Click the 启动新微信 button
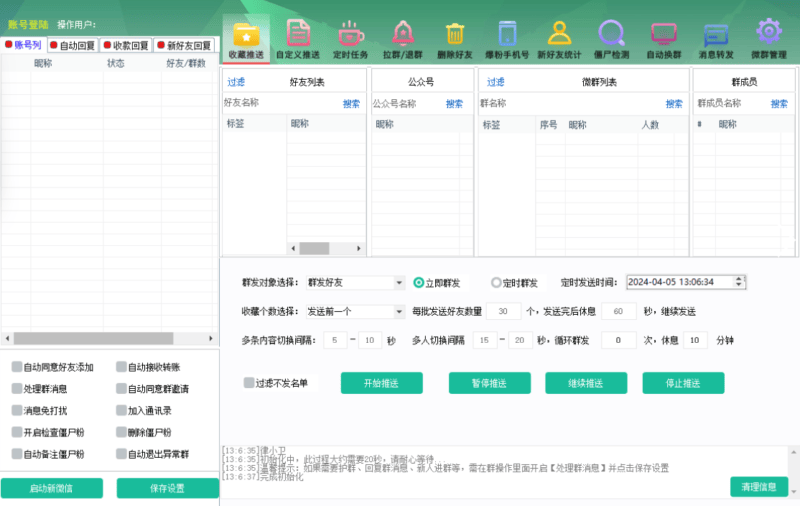This screenshot has width=800, height=506. (x=52, y=488)
